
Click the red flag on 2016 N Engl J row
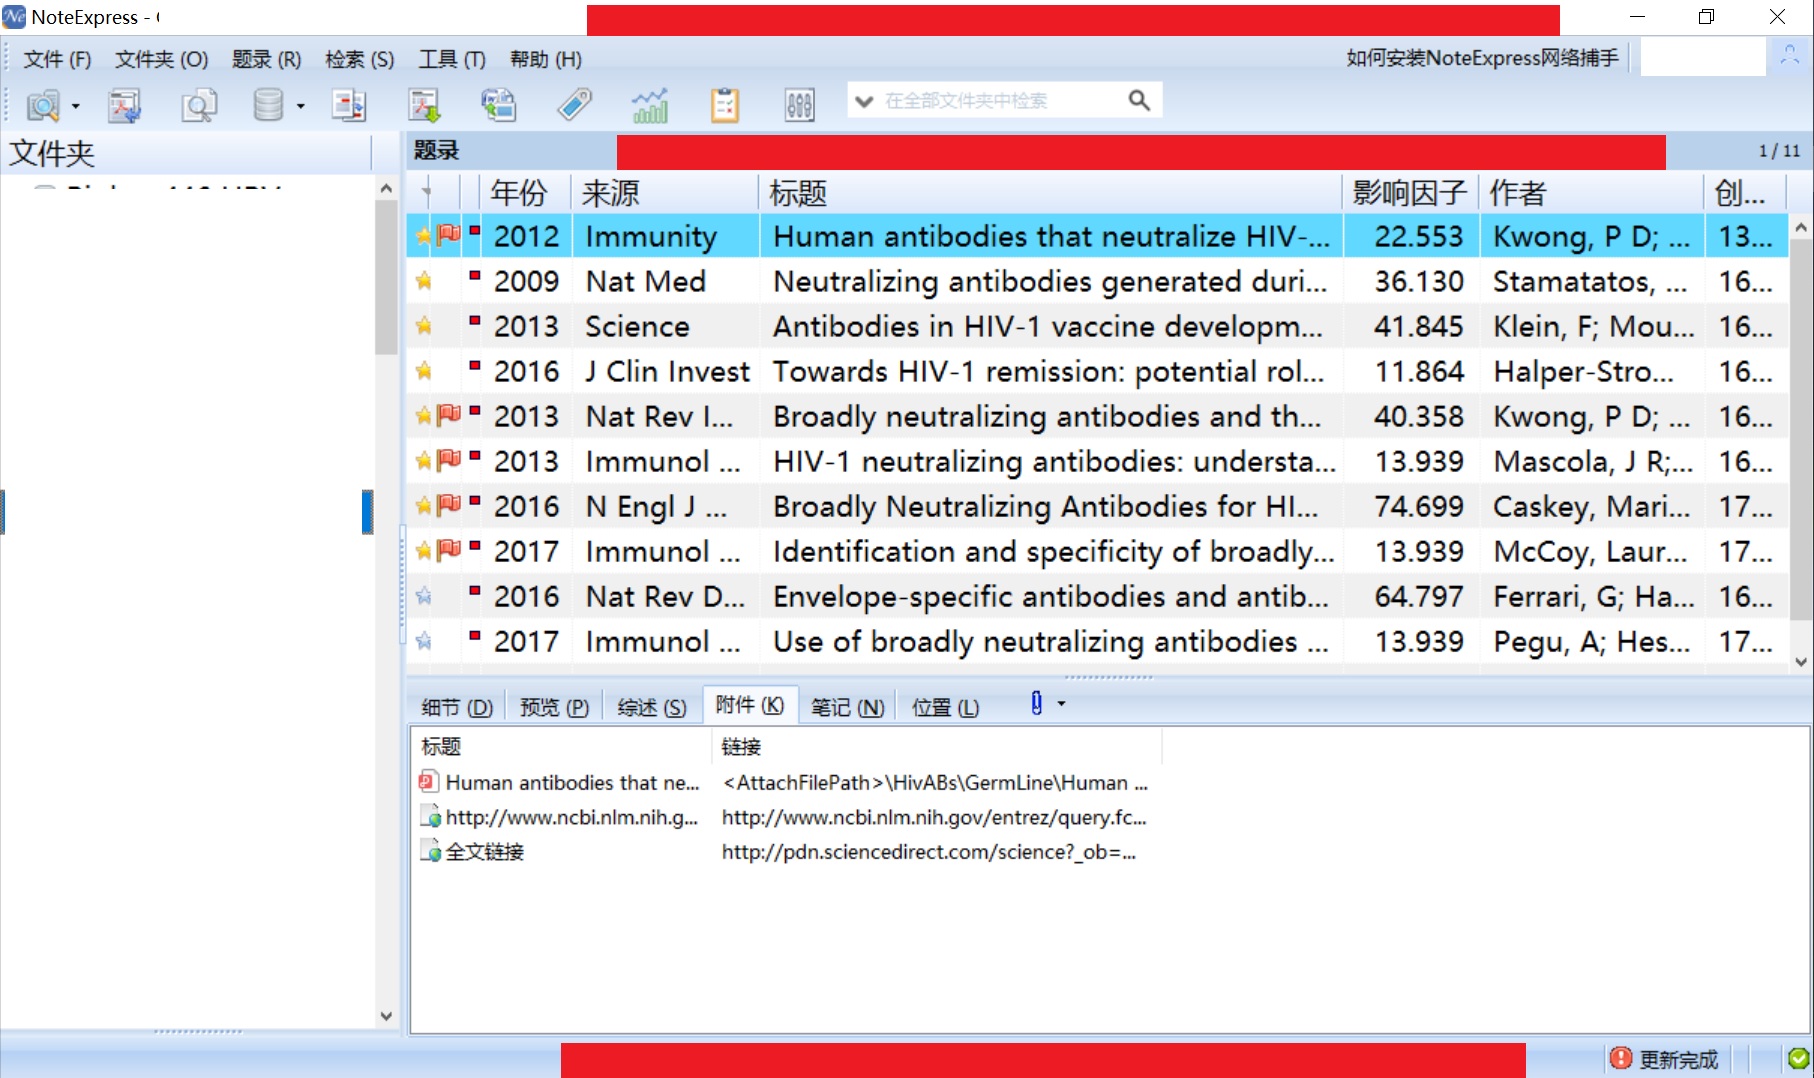(450, 504)
